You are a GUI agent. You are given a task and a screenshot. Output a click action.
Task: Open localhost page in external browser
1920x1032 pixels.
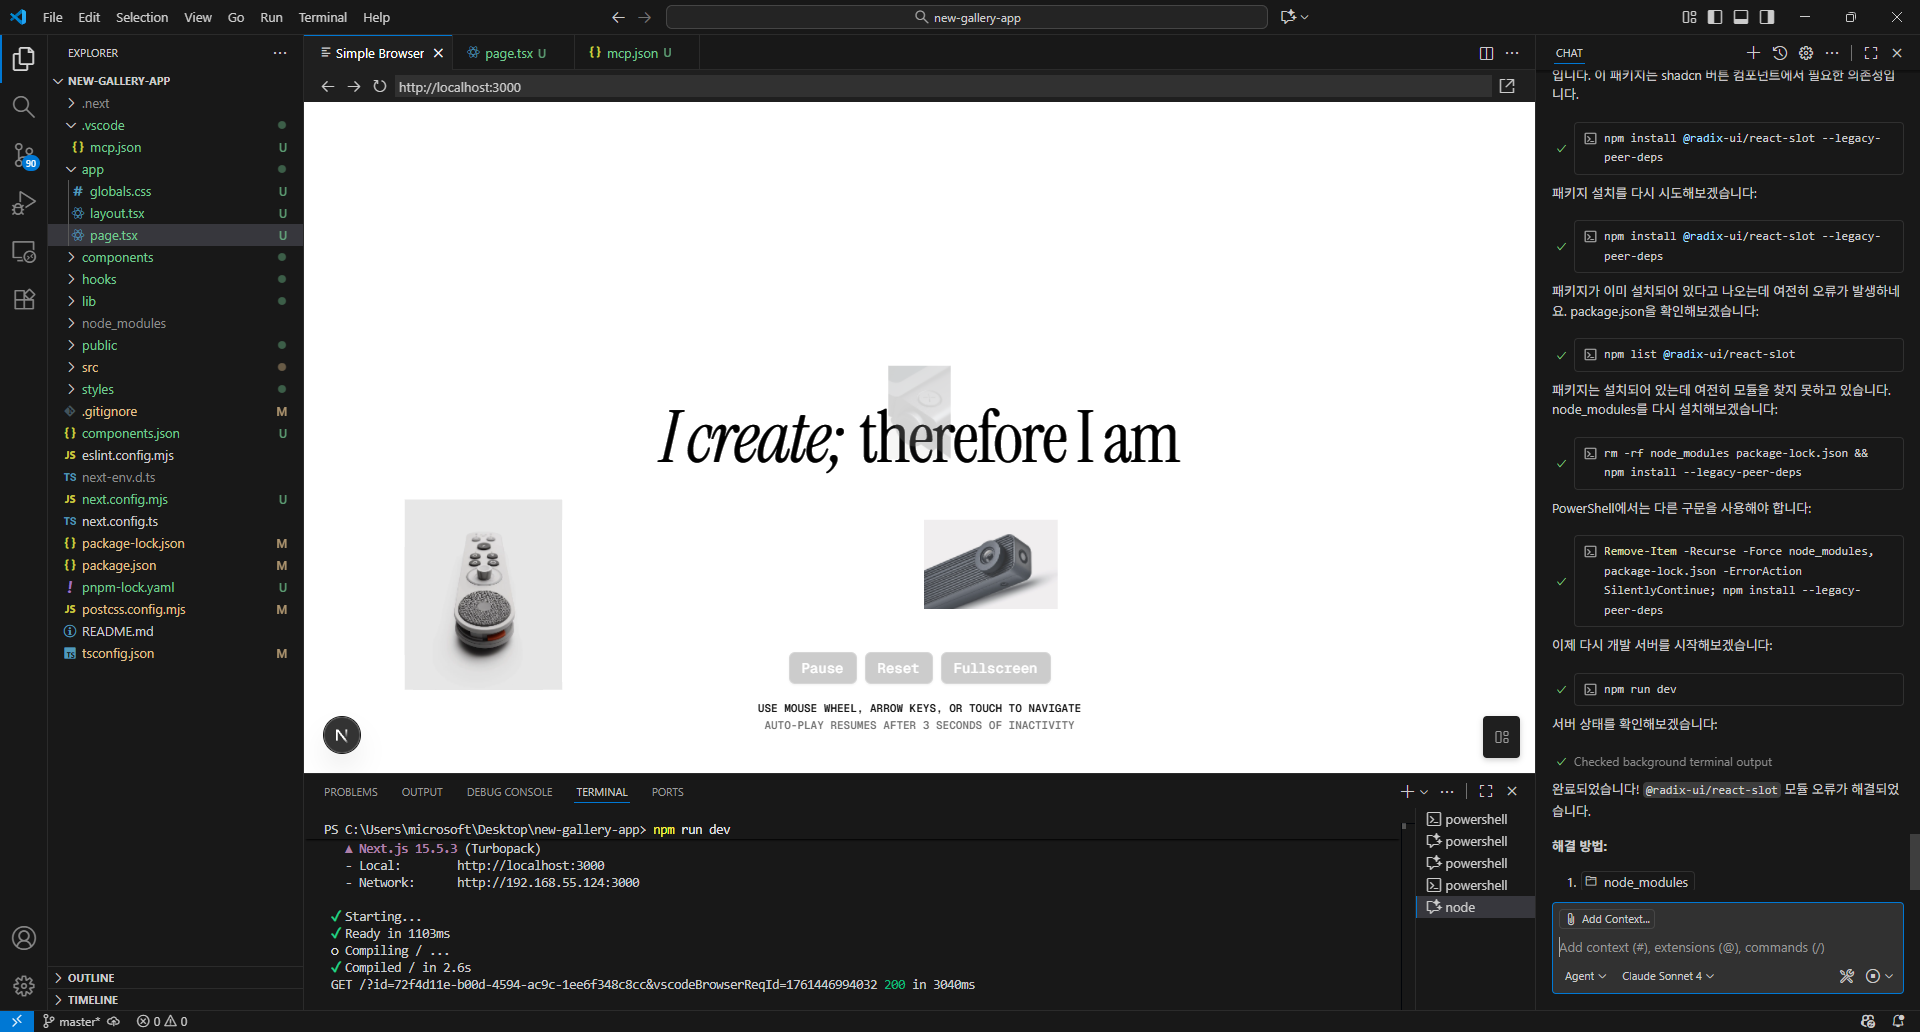click(1507, 87)
